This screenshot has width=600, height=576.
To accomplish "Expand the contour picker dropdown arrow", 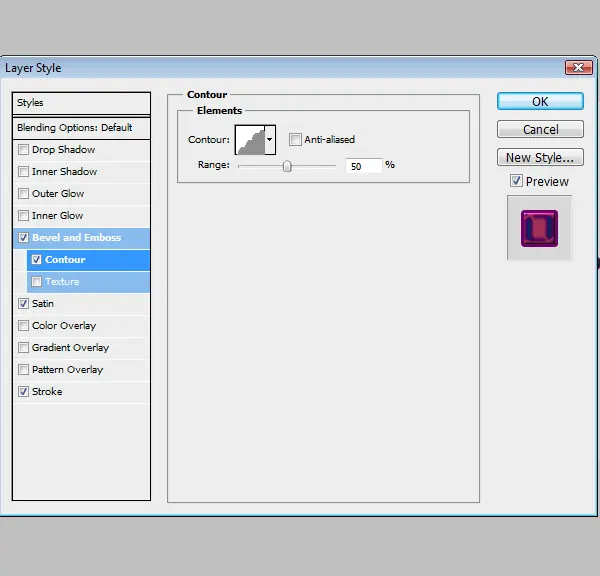I will pyautogui.click(x=270, y=140).
